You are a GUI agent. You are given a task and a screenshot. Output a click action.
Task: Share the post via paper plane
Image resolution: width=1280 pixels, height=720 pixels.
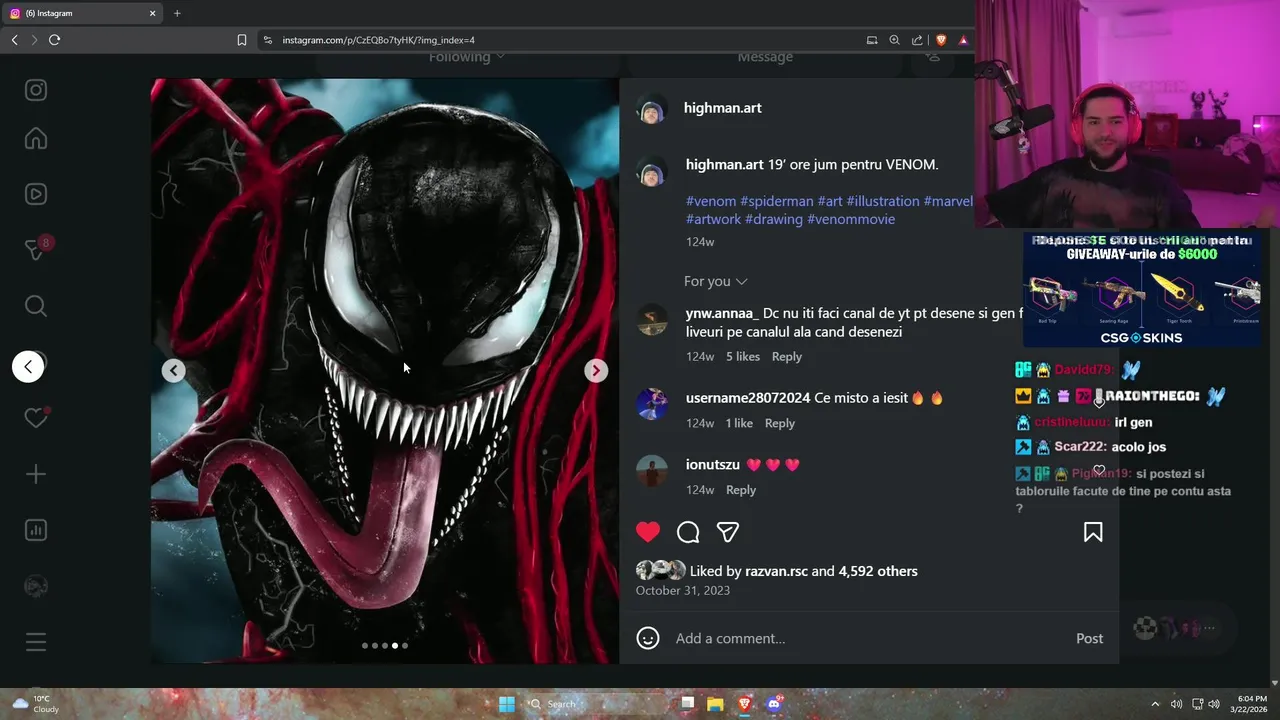[x=728, y=532]
